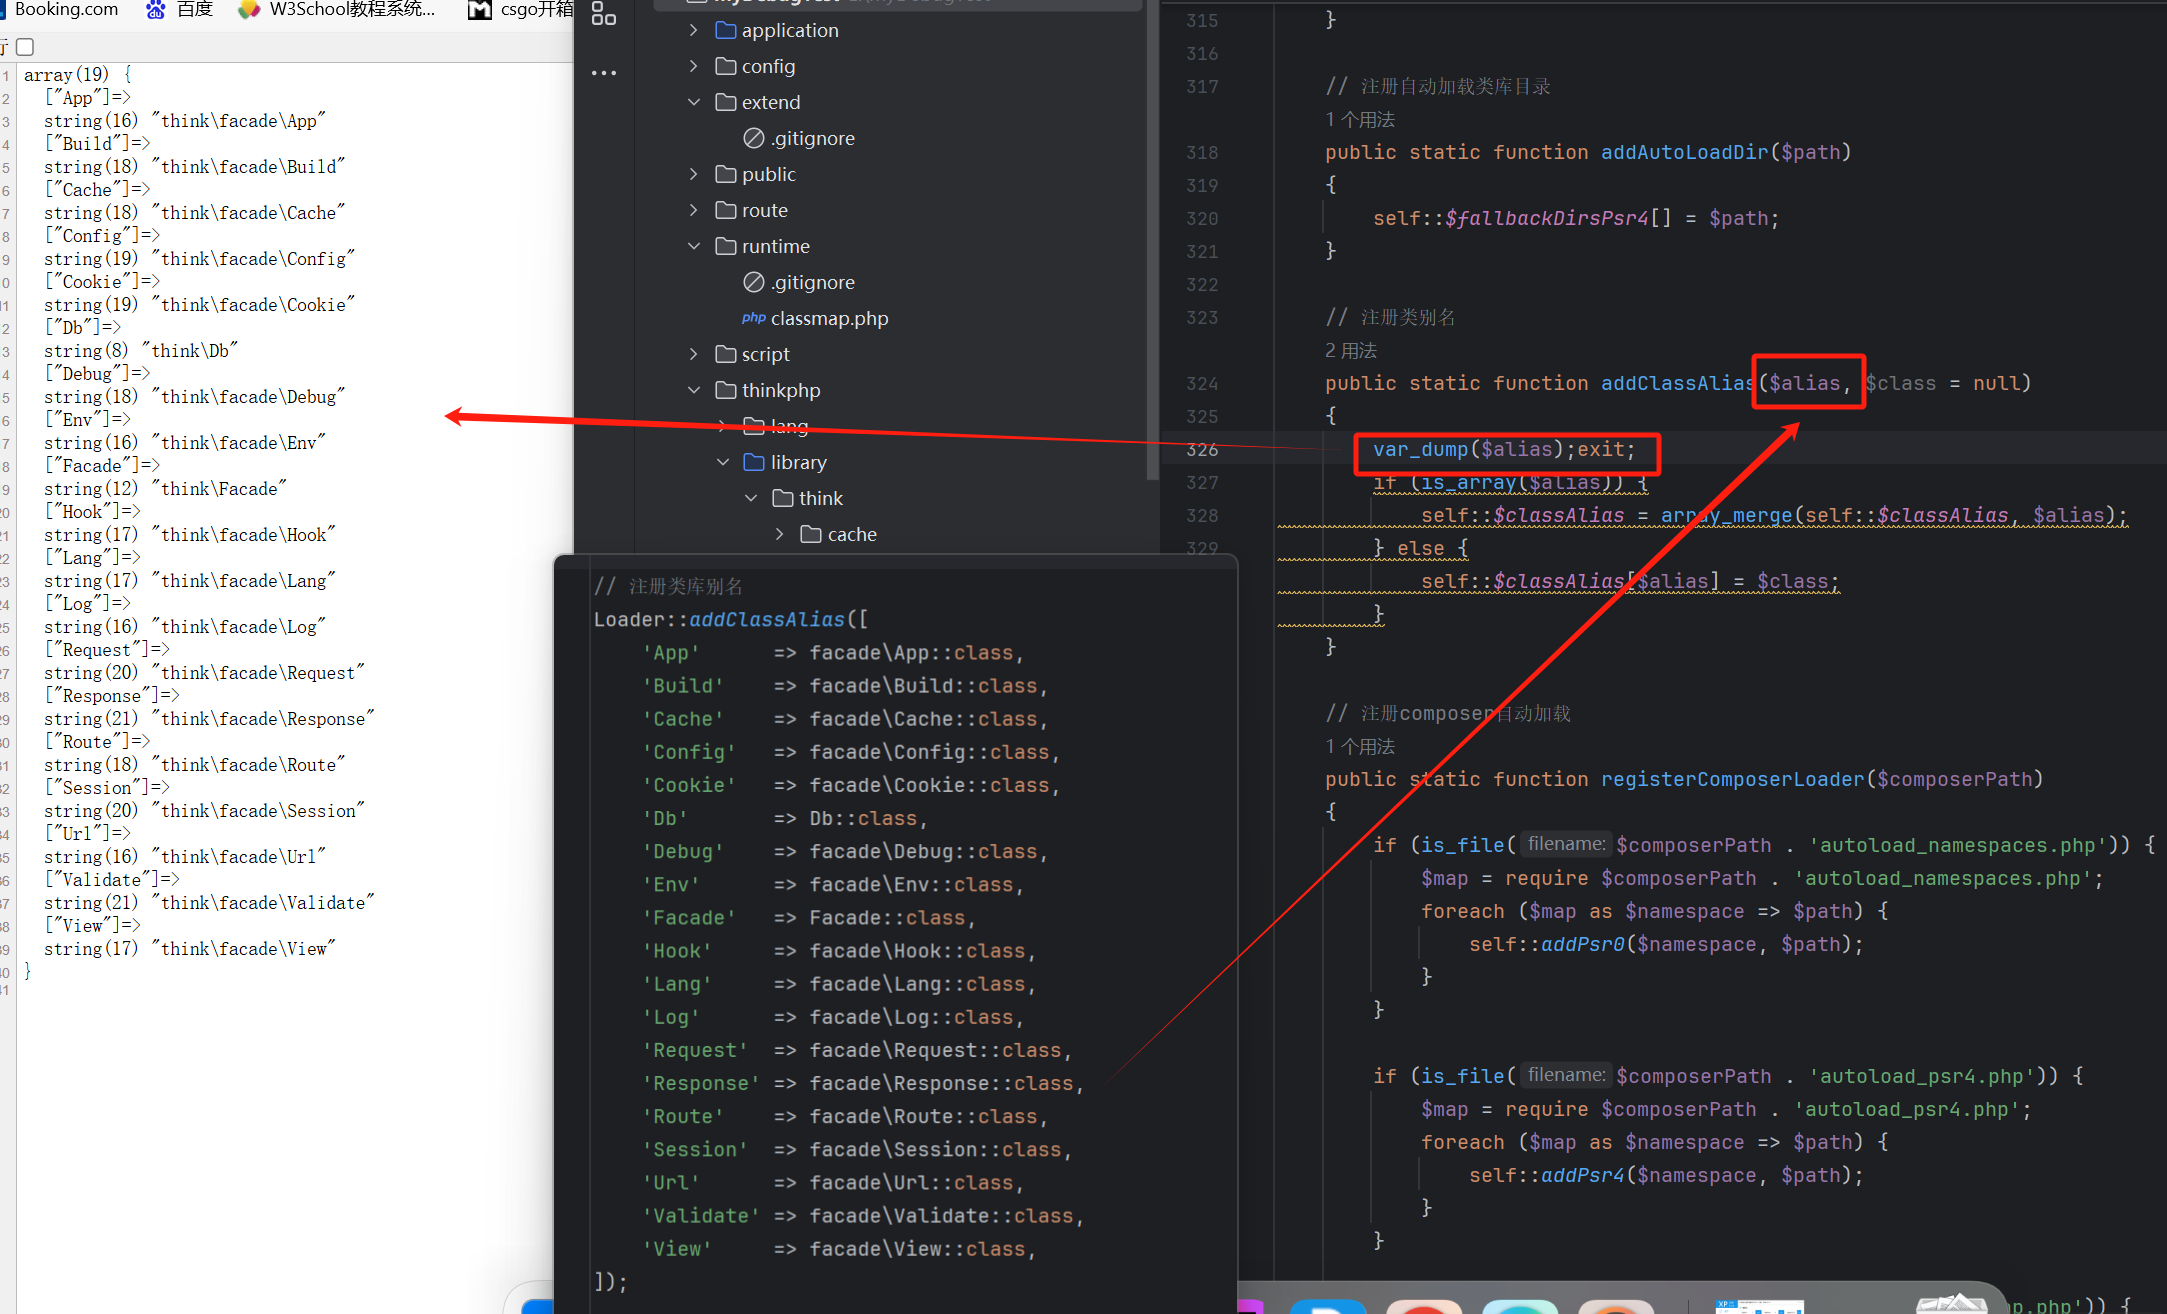
Task: Open the Baidu paw bookmark
Action: point(157,10)
